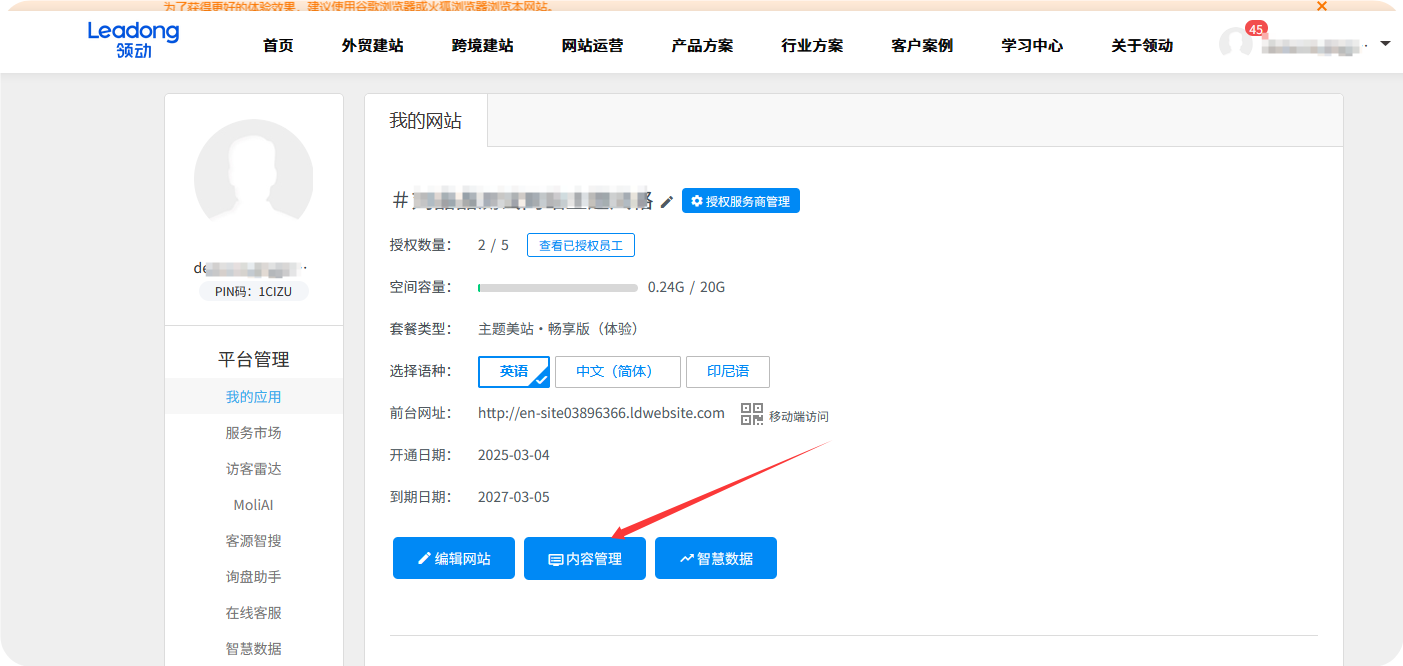Click the 编辑网站 button
The width and height of the screenshot is (1403, 666).
[454, 558]
